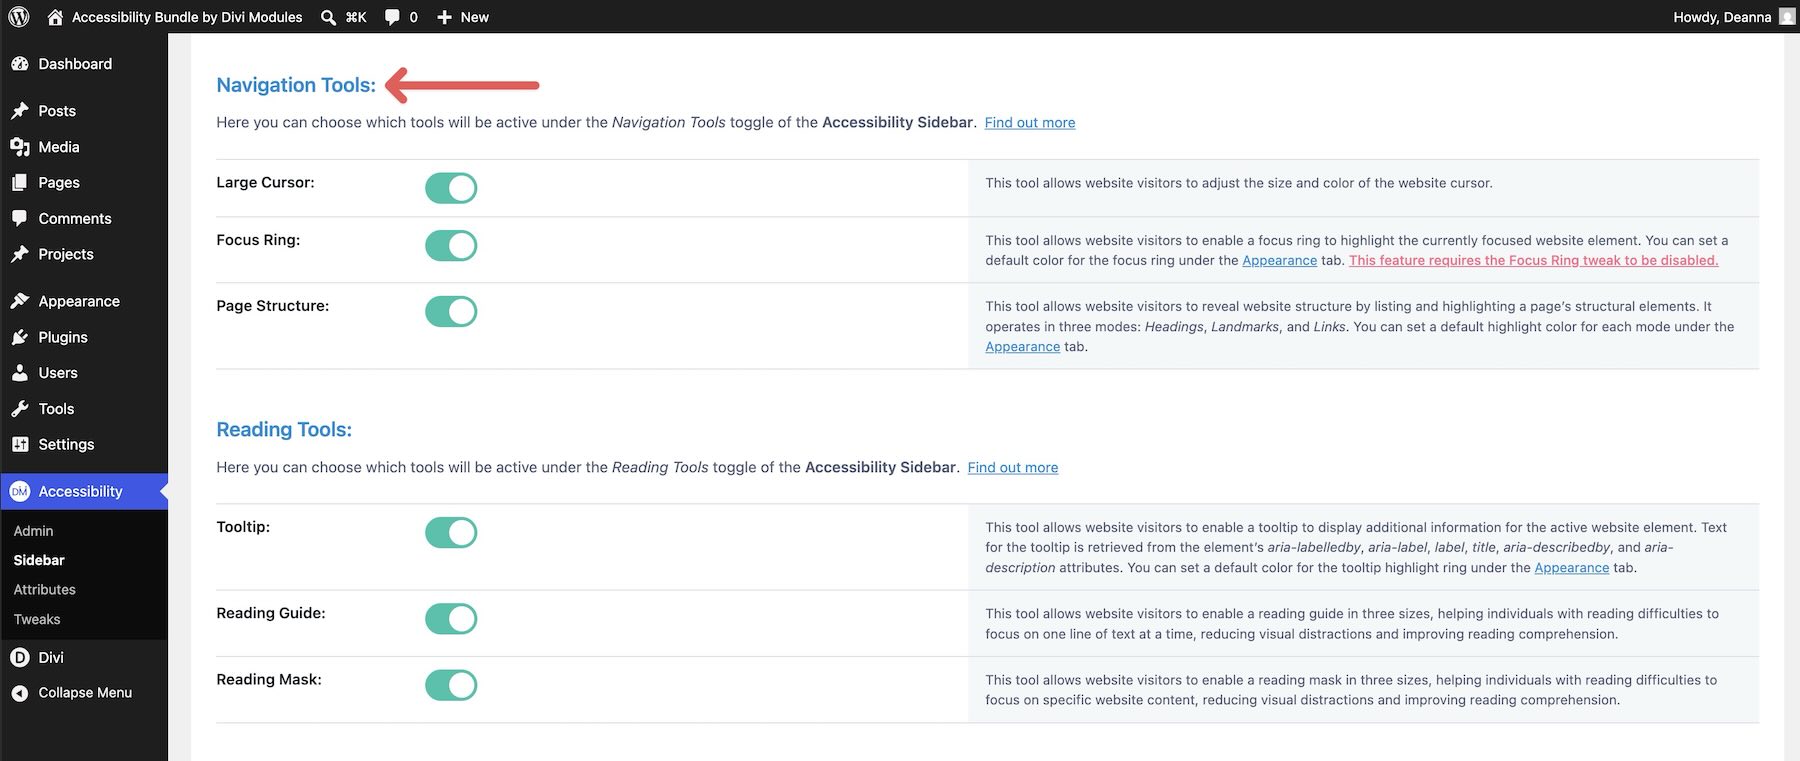
Task: Click the Posts pin icon
Action: (20, 111)
